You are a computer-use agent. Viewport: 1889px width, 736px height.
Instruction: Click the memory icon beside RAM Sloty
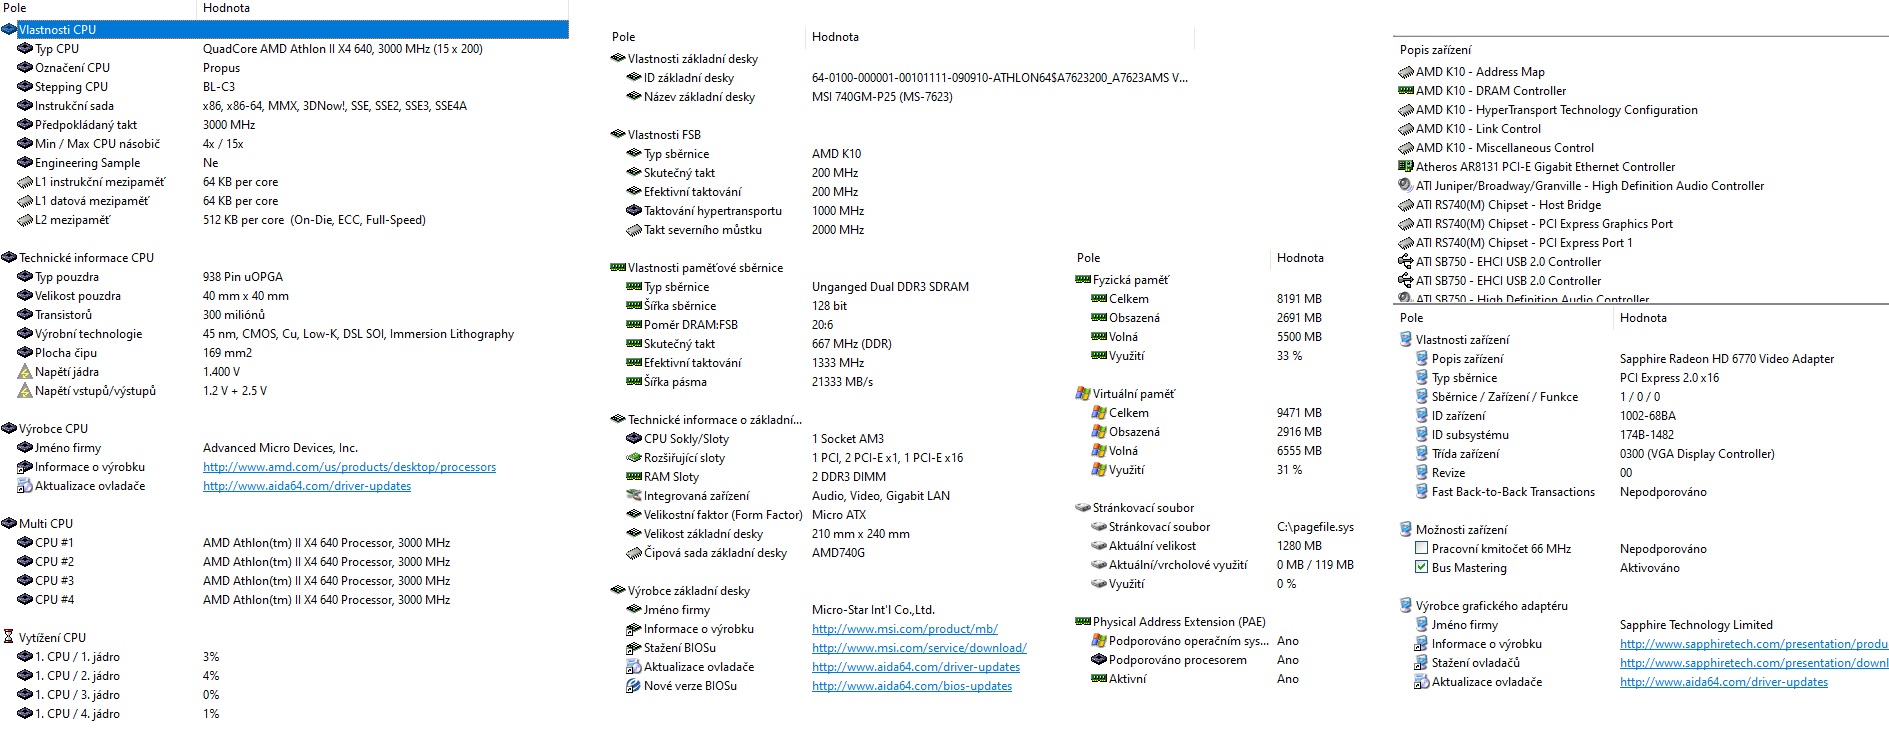point(634,477)
